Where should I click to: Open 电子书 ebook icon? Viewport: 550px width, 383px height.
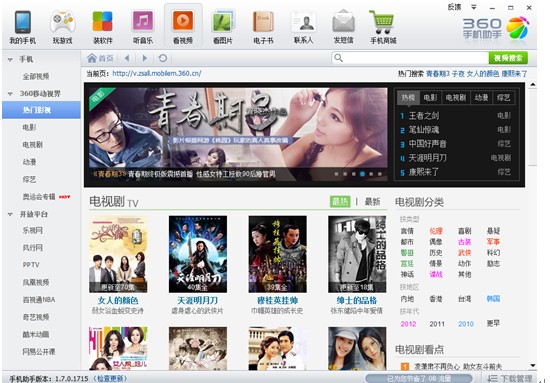263,22
